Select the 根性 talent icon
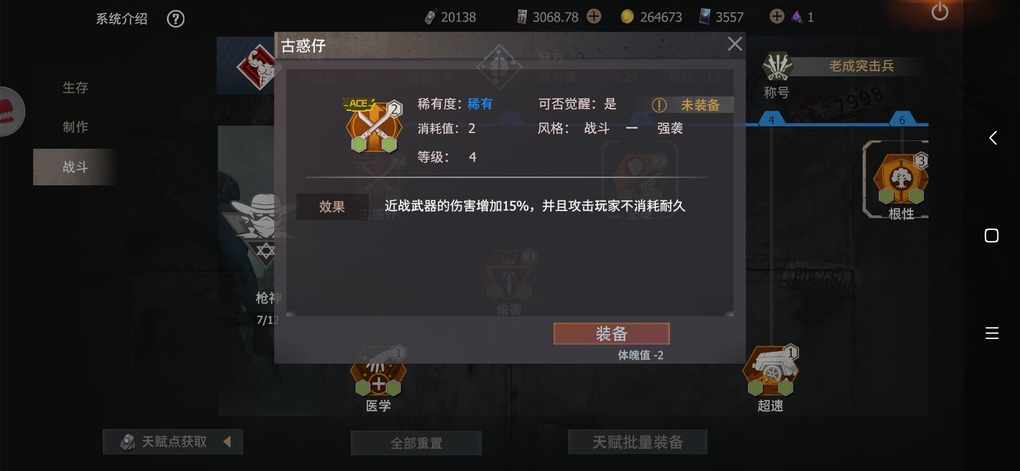The width and height of the screenshot is (1020, 471). click(x=901, y=178)
